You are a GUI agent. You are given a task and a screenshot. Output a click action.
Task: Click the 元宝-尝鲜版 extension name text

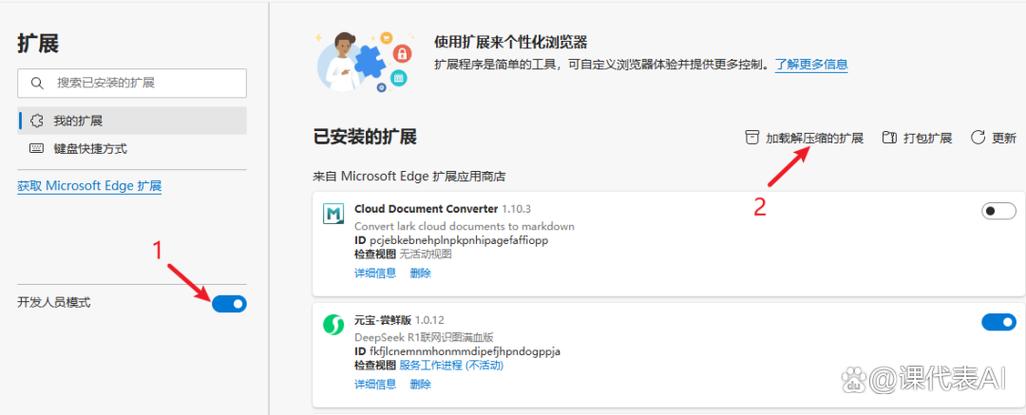click(383, 320)
